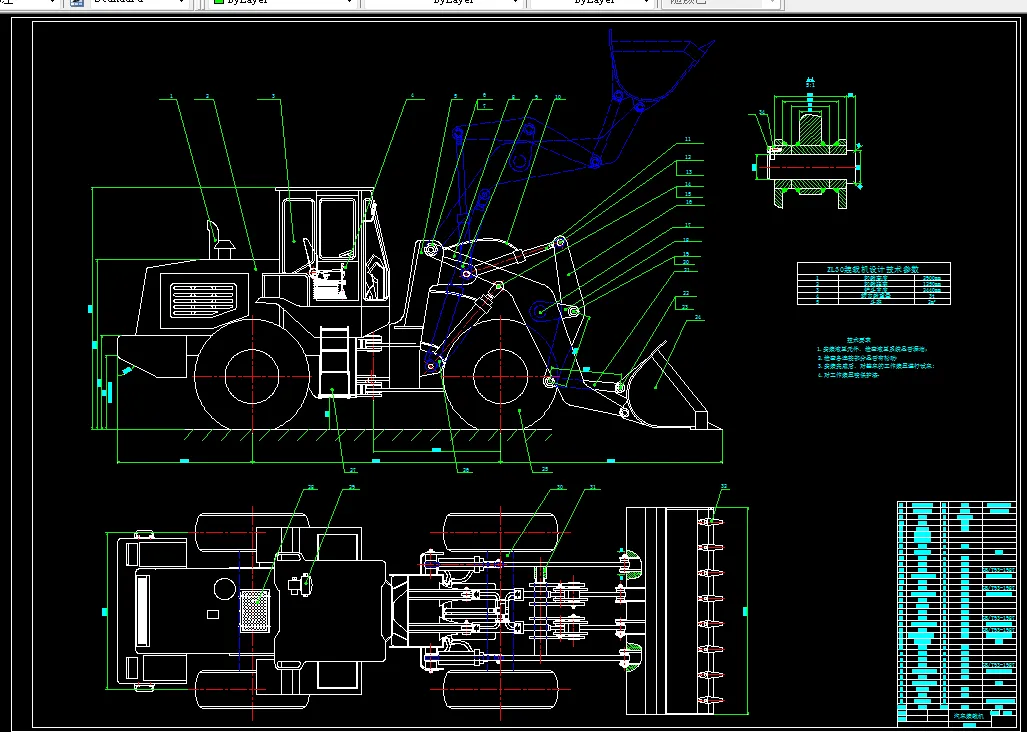Select callout number 34 in section detail
Image resolution: width=1027 pixels, height=732 pixels.
click(x=762, y=113)
